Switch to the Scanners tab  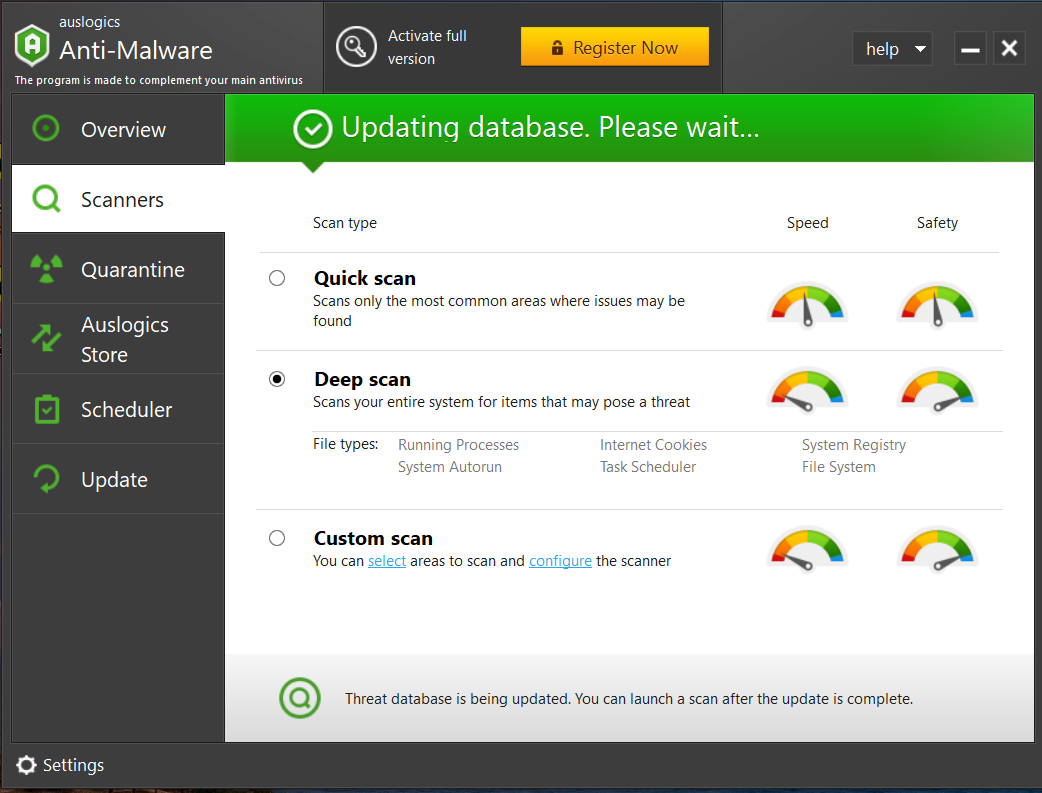tap(118, 199)
